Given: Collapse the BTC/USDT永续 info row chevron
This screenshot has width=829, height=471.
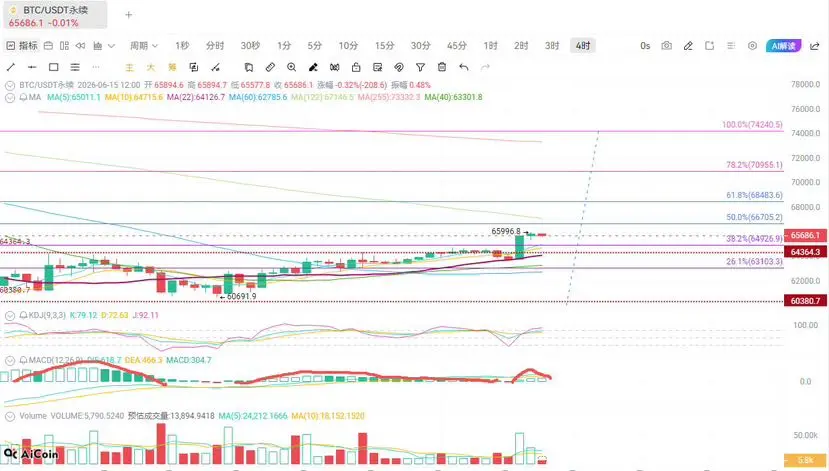Looking at the screenshot, I should [10, 85].
